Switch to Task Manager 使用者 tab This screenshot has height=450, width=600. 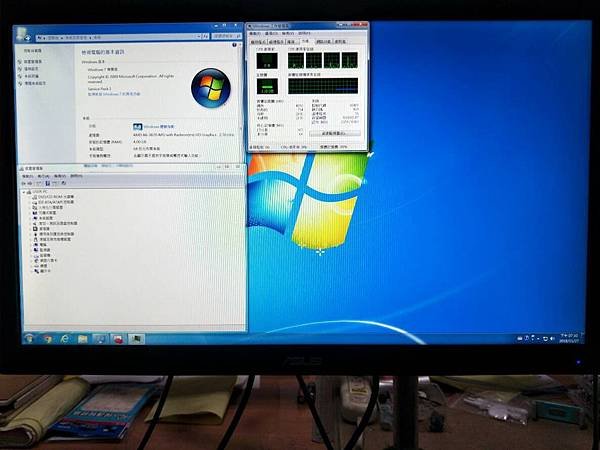[x=340, y=42]
